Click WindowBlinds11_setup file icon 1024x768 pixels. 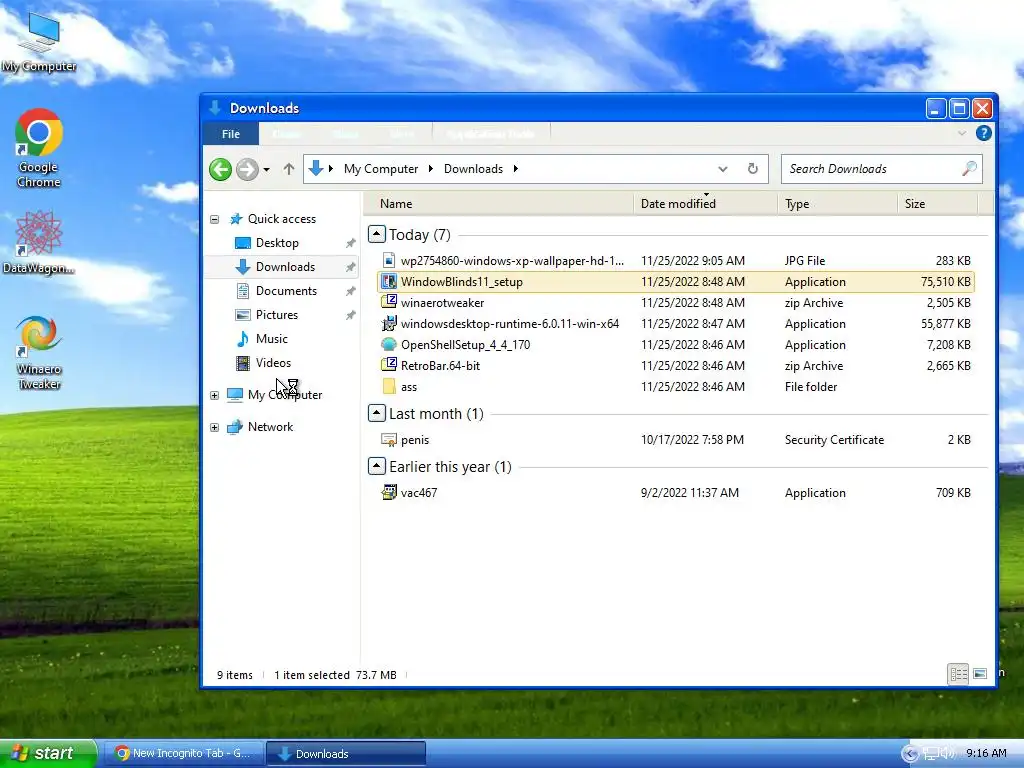pyautogui.click(x=389, y=281)
